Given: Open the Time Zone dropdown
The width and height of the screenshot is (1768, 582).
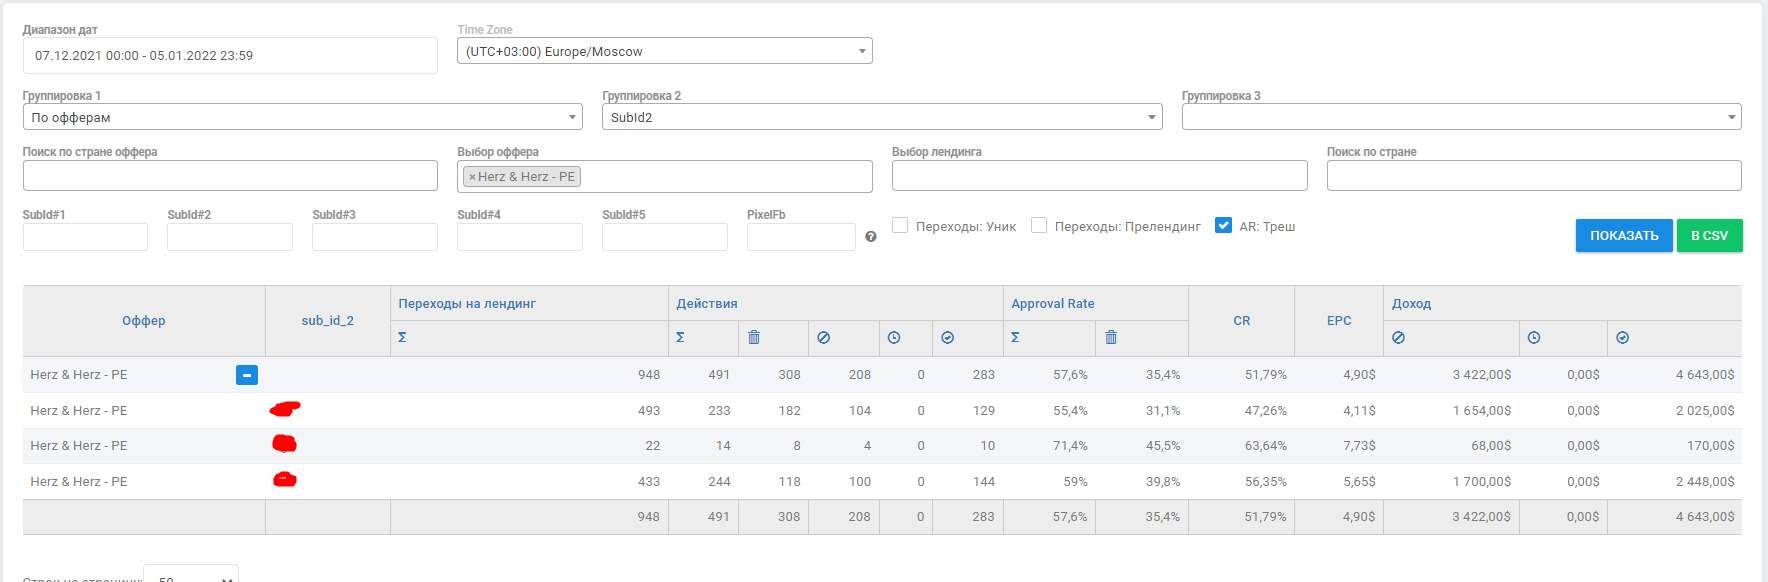Looking at the screenshot, I should click(664, 51).
